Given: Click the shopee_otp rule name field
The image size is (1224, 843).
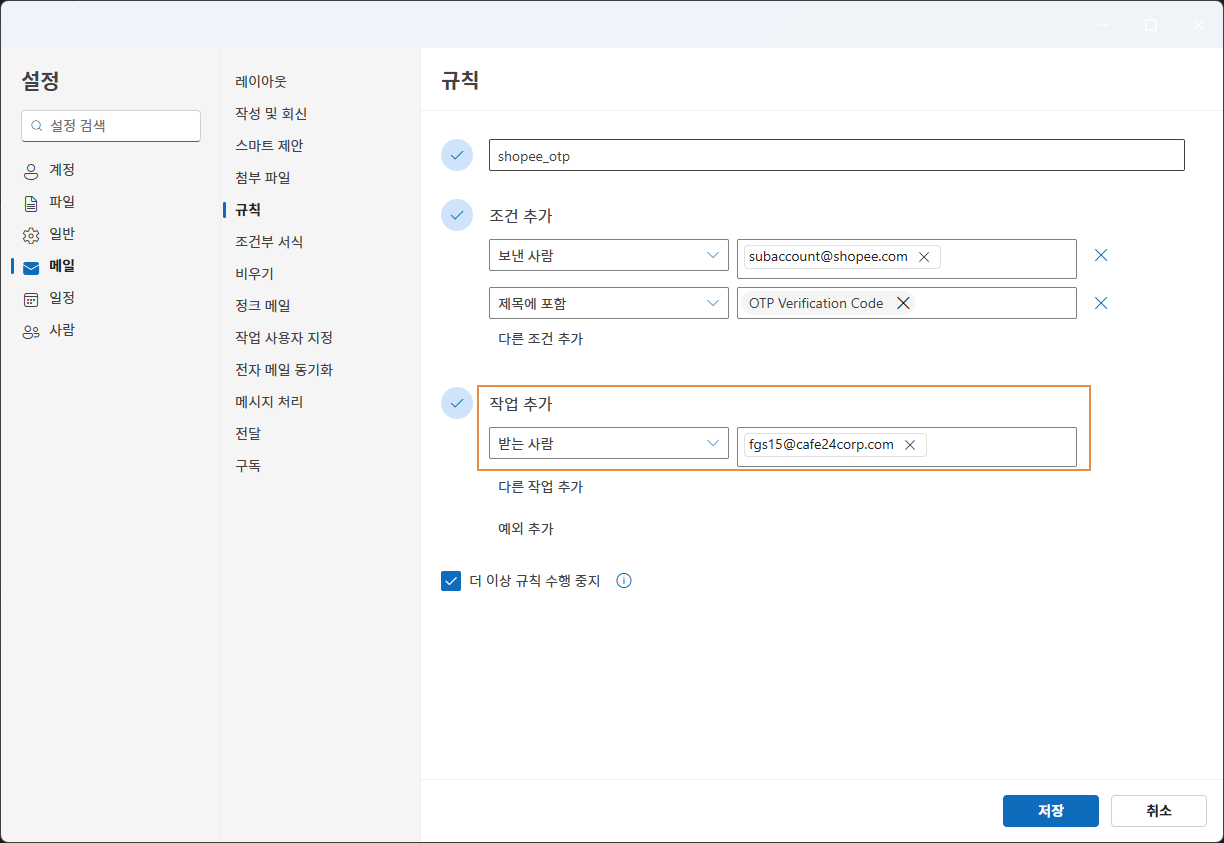Looking at the screenshot, I should pyautogui.click(x=836, y=156).
